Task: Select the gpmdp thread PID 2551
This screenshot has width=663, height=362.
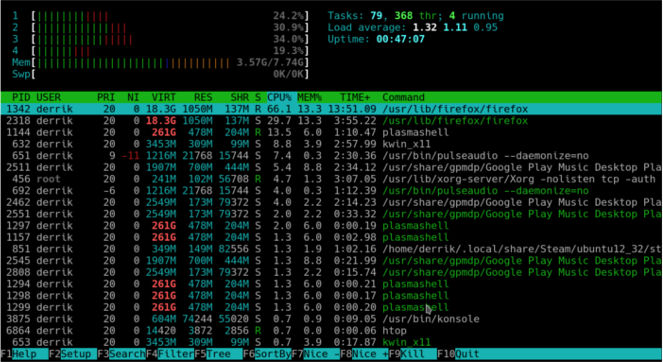Action: tap(332, 214)
